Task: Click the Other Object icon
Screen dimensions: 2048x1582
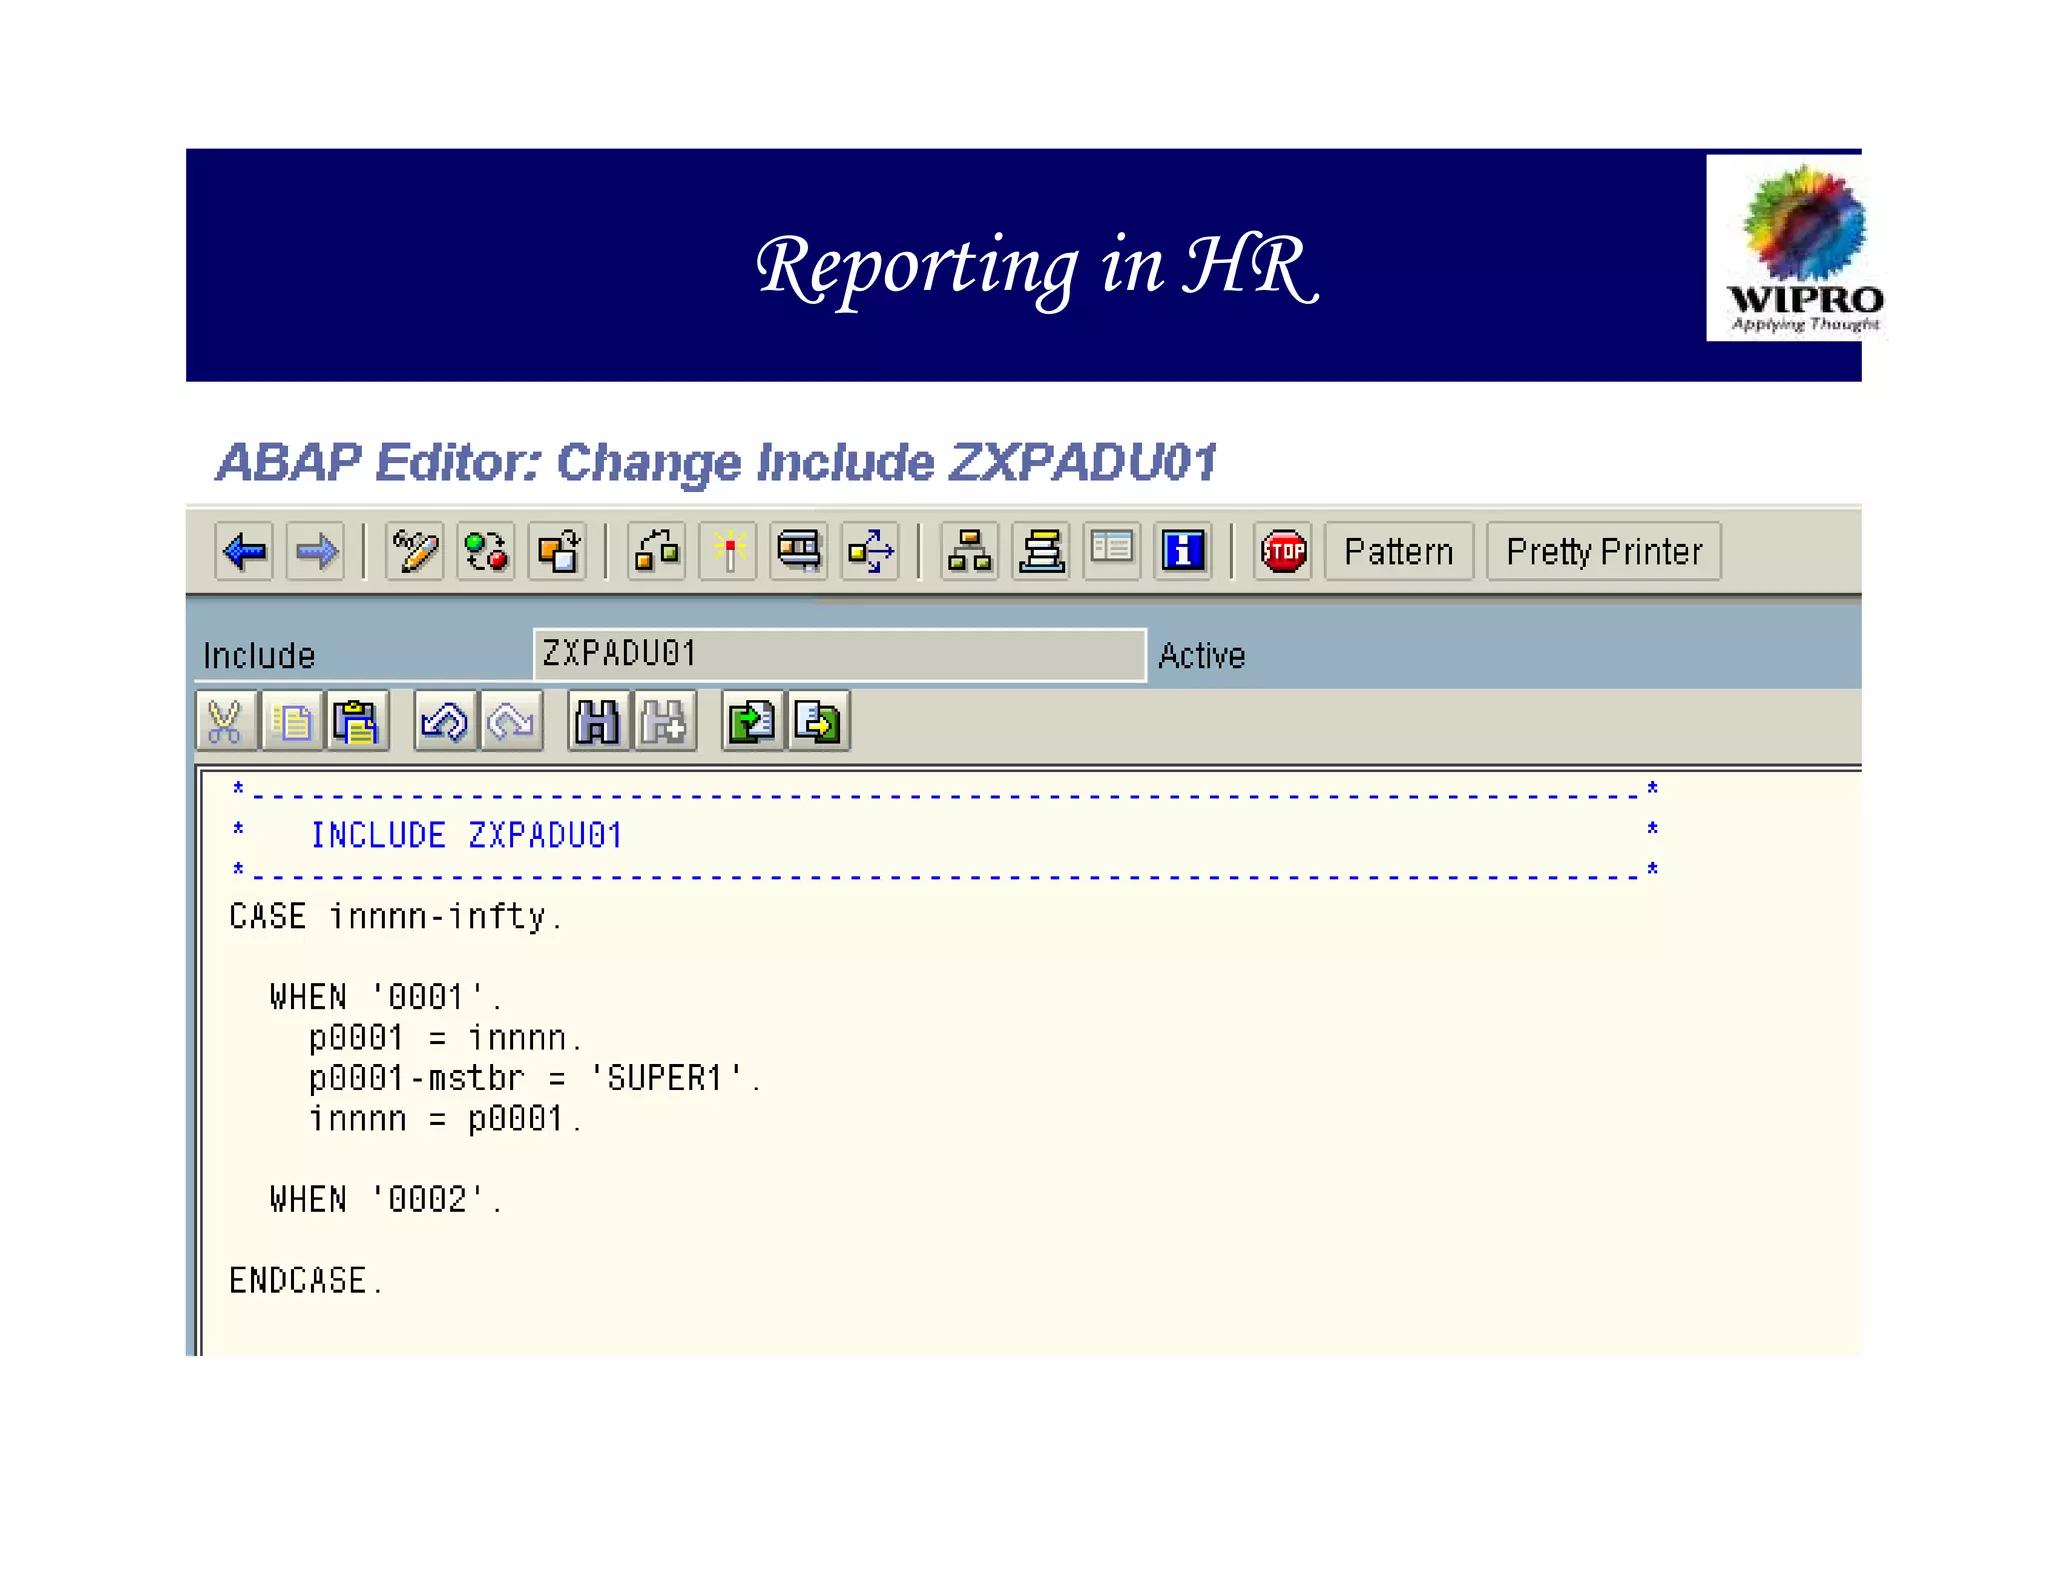Action: click(558, 551)
